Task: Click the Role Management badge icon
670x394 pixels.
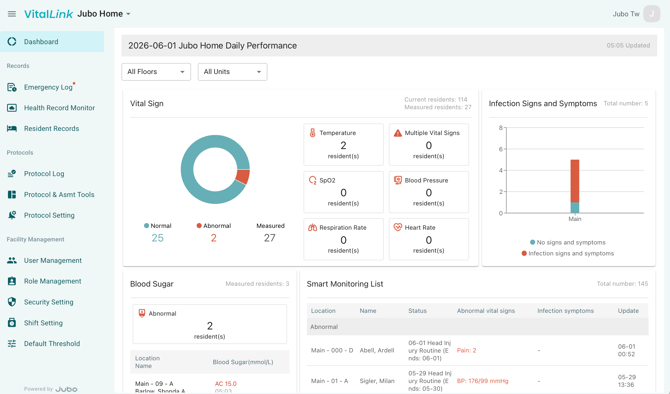Action: coord(12,281)
